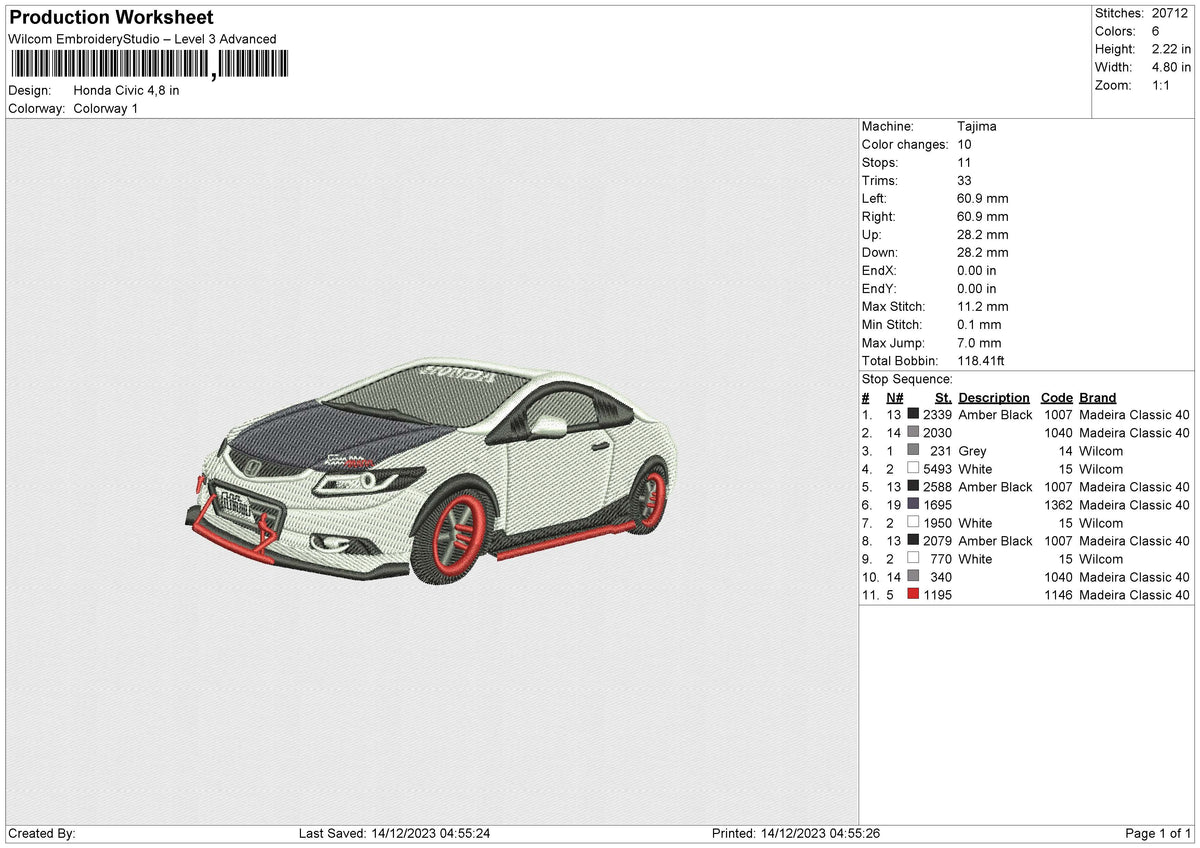Select the black swatch in stop row 1
Viewport: 1200px width, 848px height.
913,414
